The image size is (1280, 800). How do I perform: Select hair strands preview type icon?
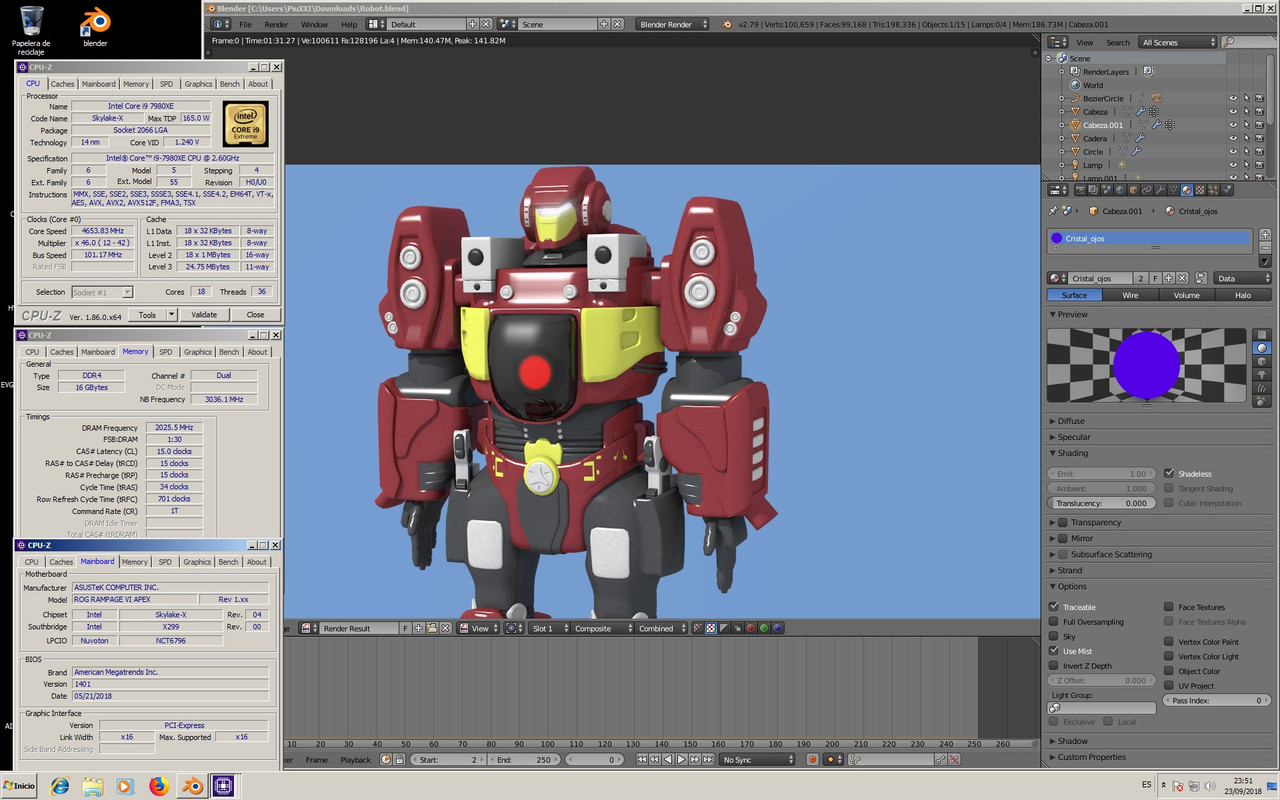[1262, 387]
